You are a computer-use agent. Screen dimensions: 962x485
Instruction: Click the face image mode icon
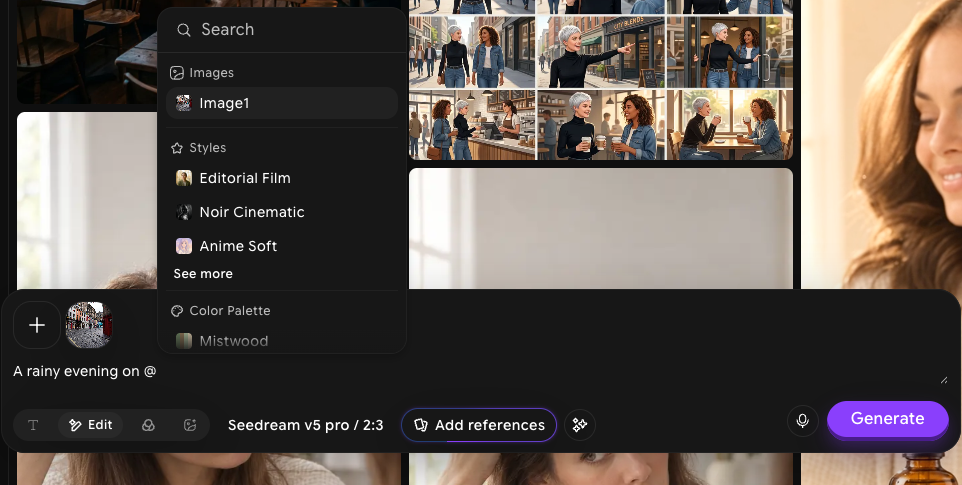pos(190,425)
